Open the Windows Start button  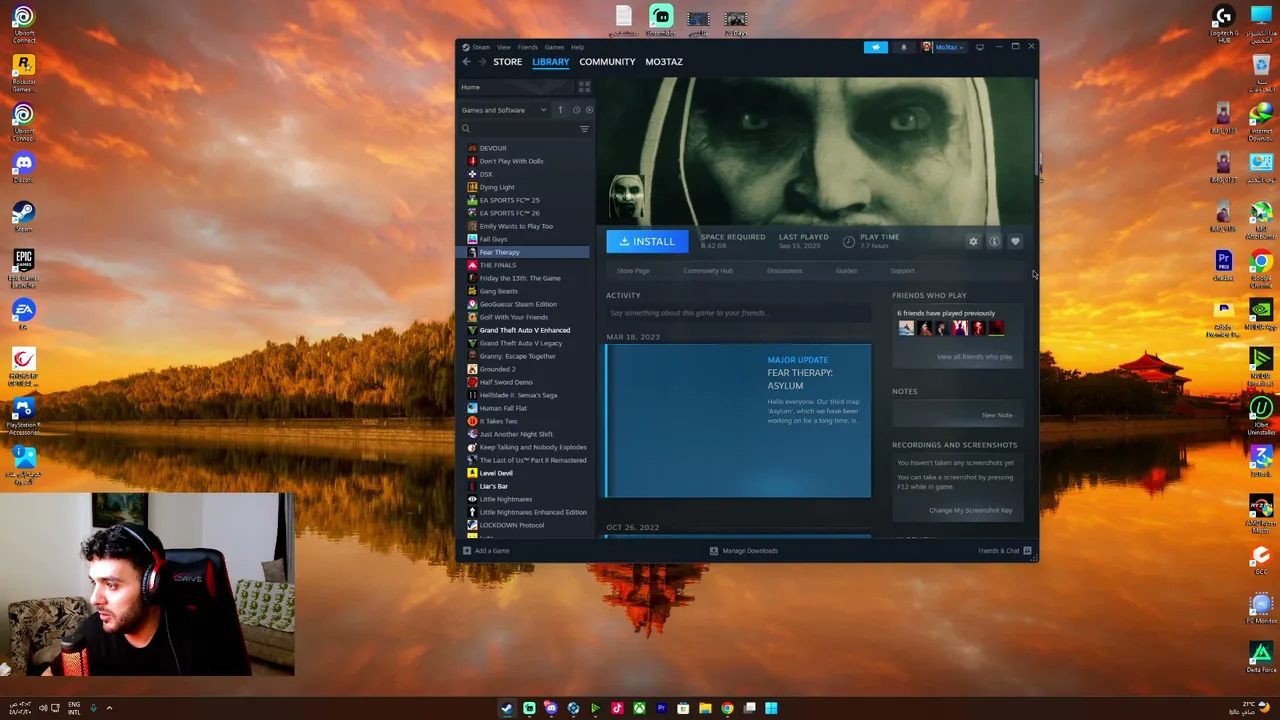coord(771,709)
